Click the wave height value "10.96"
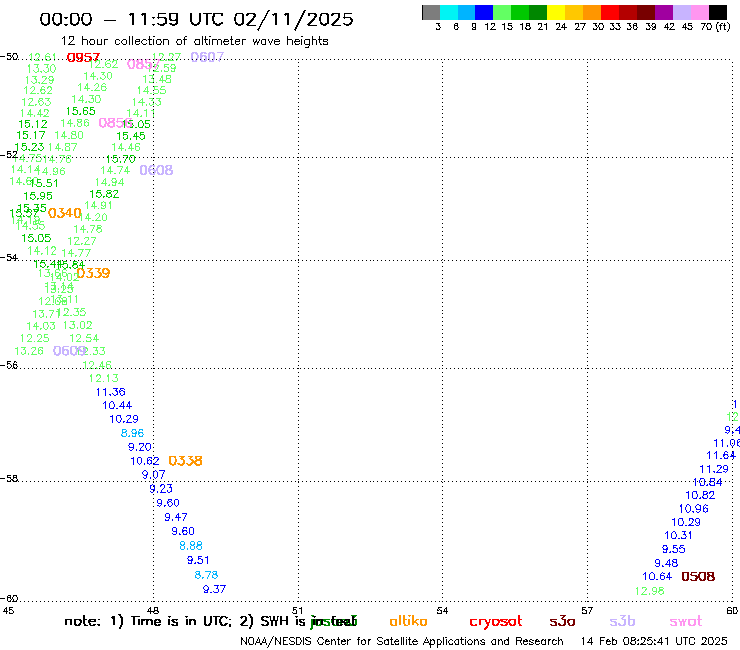This screenshot has width=740, height=650. (694, 509)
